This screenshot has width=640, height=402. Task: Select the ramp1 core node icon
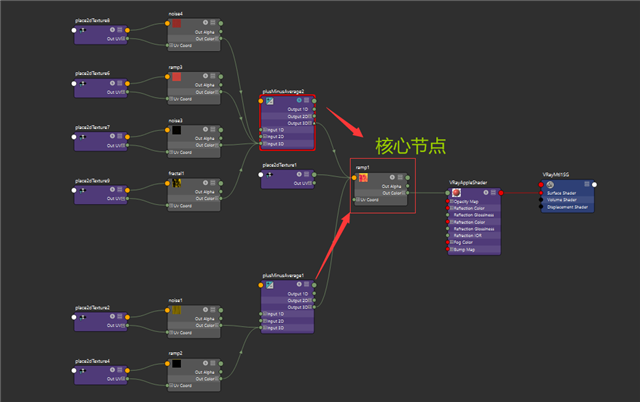[364, 178]
